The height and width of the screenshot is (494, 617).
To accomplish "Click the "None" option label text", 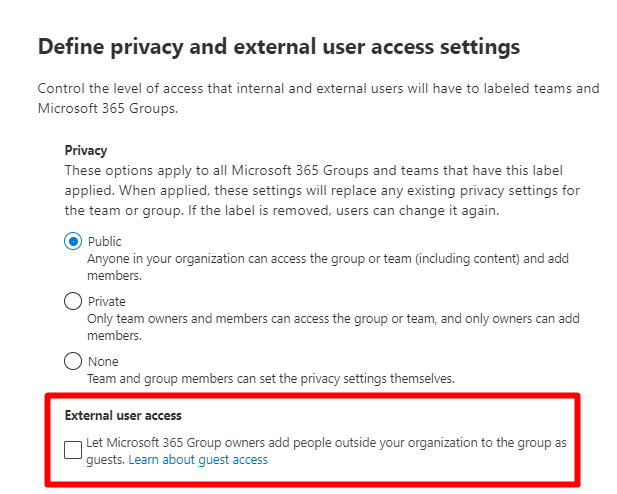I will click(103, 361).
